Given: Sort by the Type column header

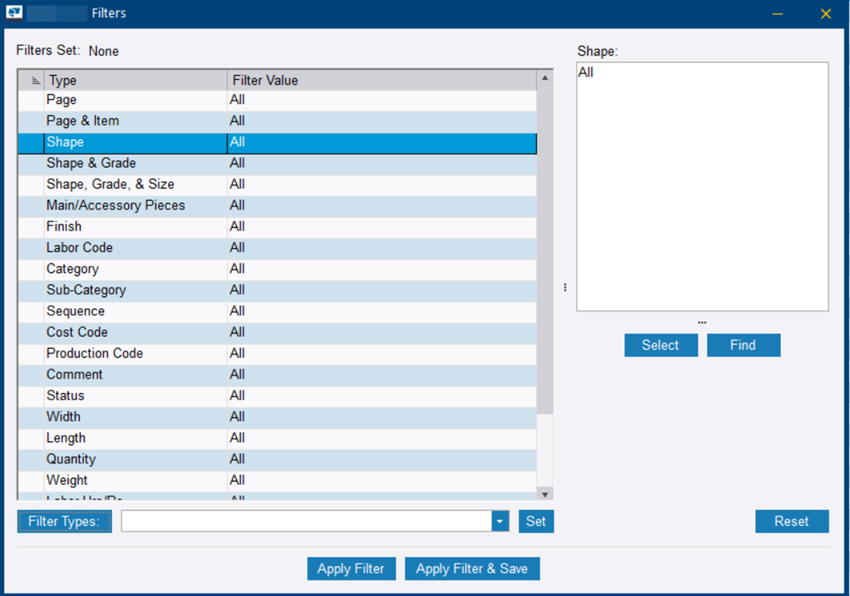Looking at the screenshot, I should [135, 81].
